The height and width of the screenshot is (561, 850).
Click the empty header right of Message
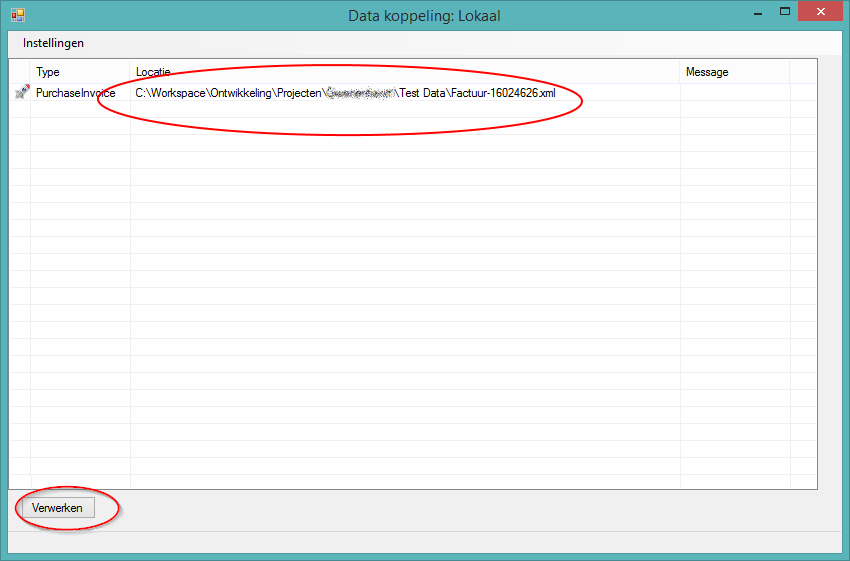coord(802,72)
